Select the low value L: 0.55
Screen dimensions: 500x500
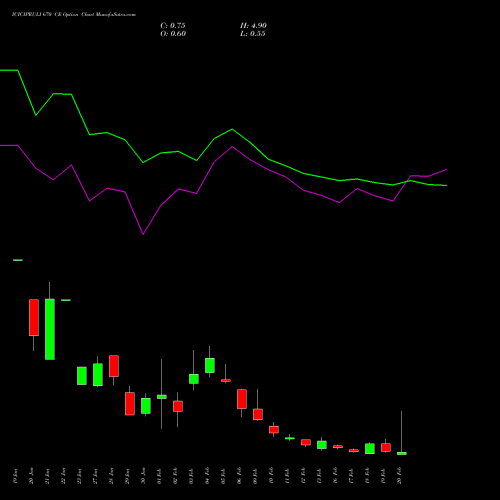coord(253,34)
